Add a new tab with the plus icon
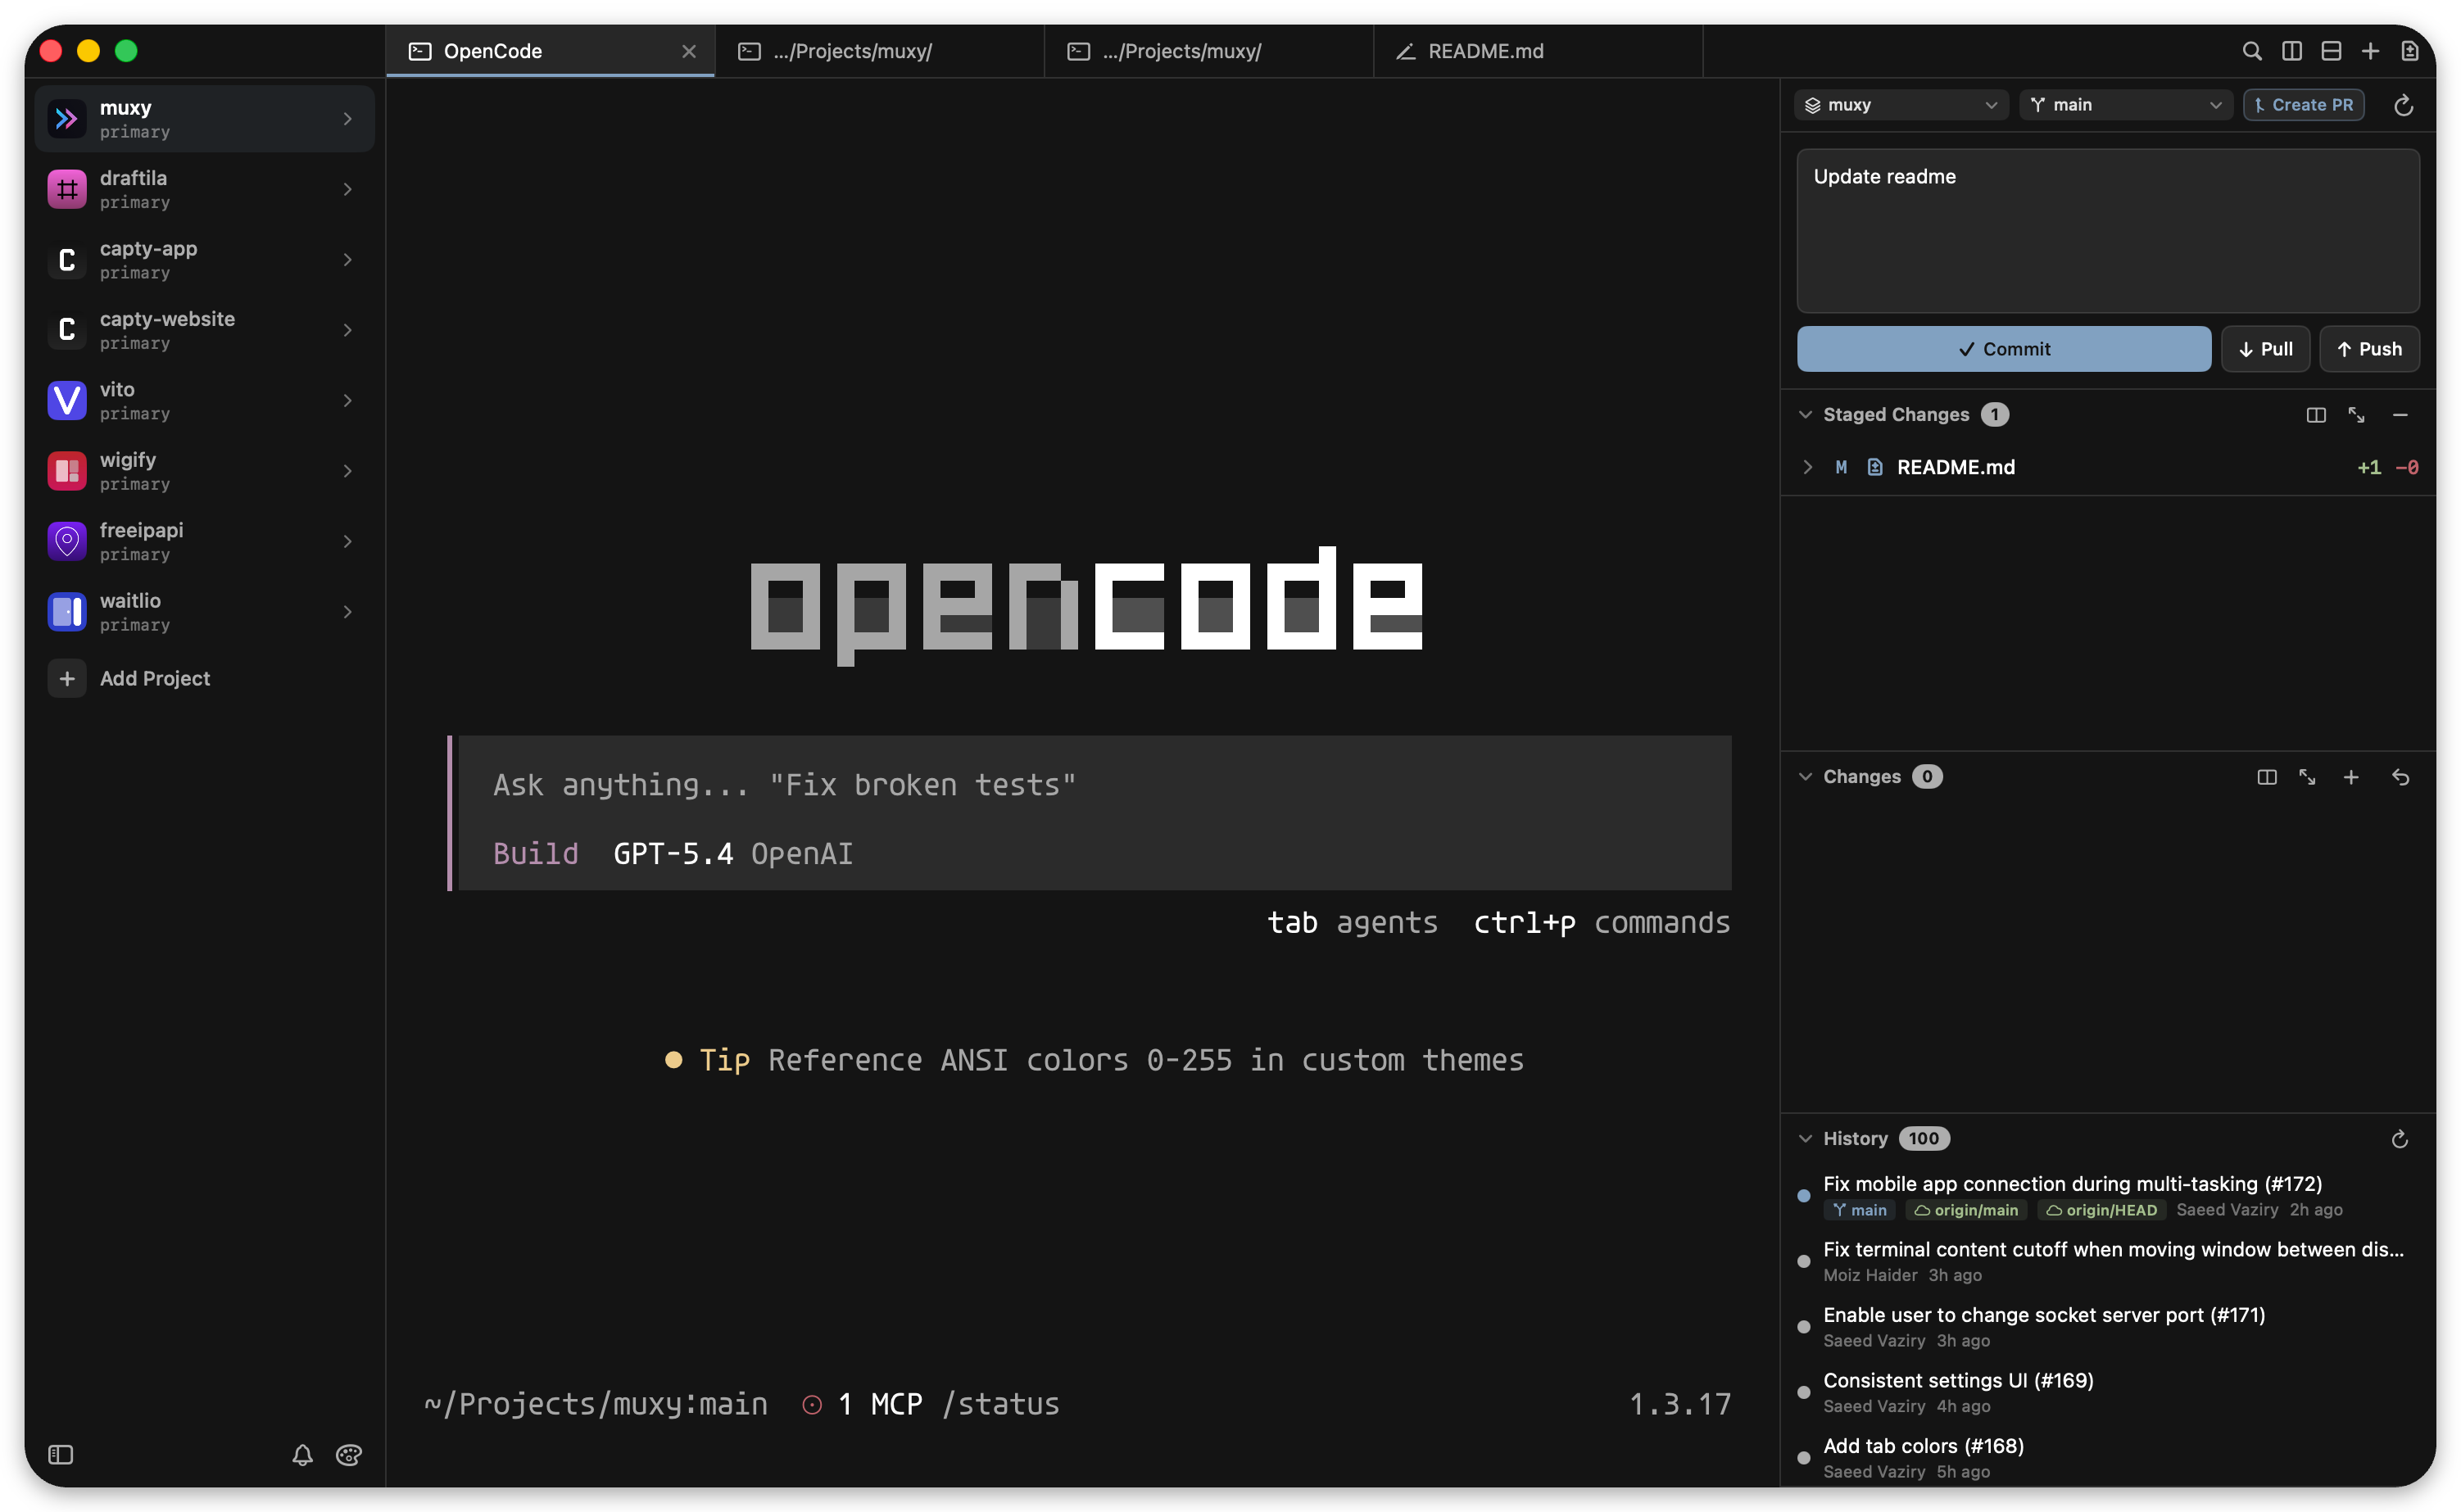Image resolution: width=2461 pixels, height=1512 pixels. [x=2369, y=51]
